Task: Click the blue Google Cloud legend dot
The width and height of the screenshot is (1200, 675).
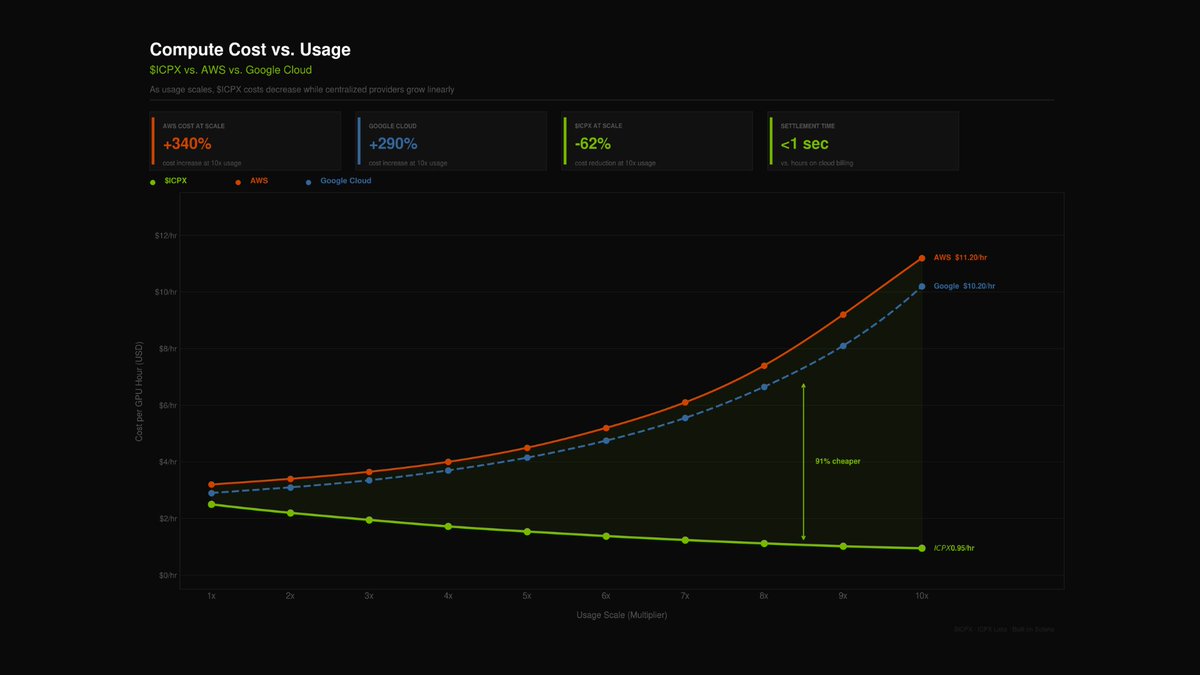Action: [308, 182]
